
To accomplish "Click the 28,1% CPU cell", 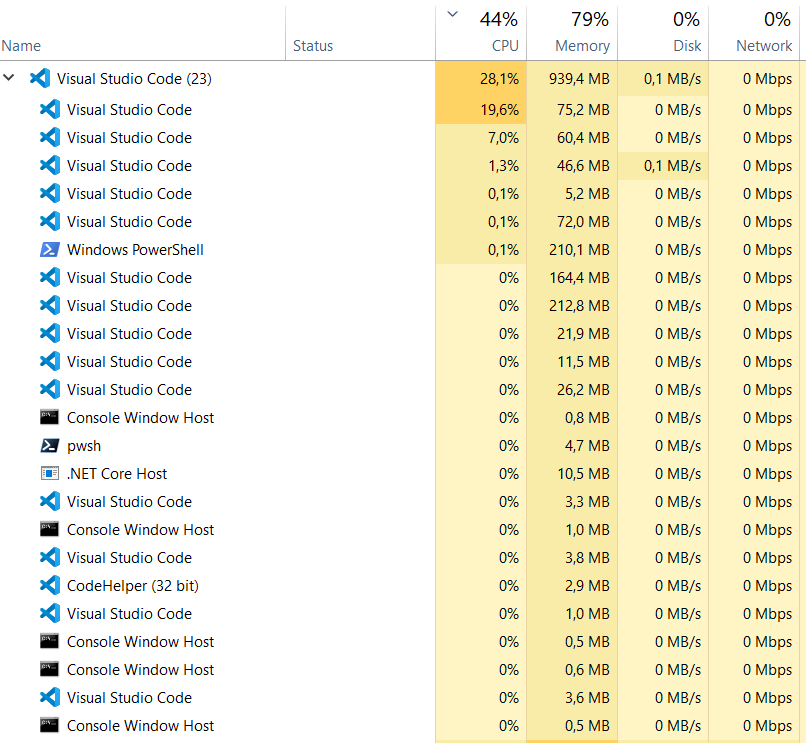I will pyautogui.click(x=481, y=79).
